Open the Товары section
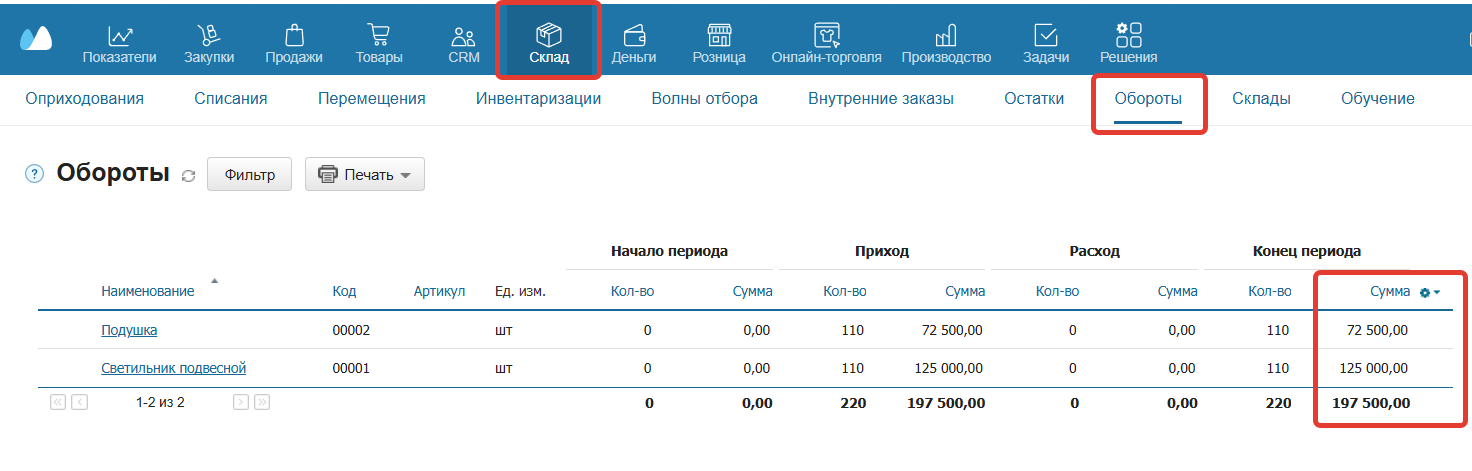The image size is (1472, 471). pos(379,44)
